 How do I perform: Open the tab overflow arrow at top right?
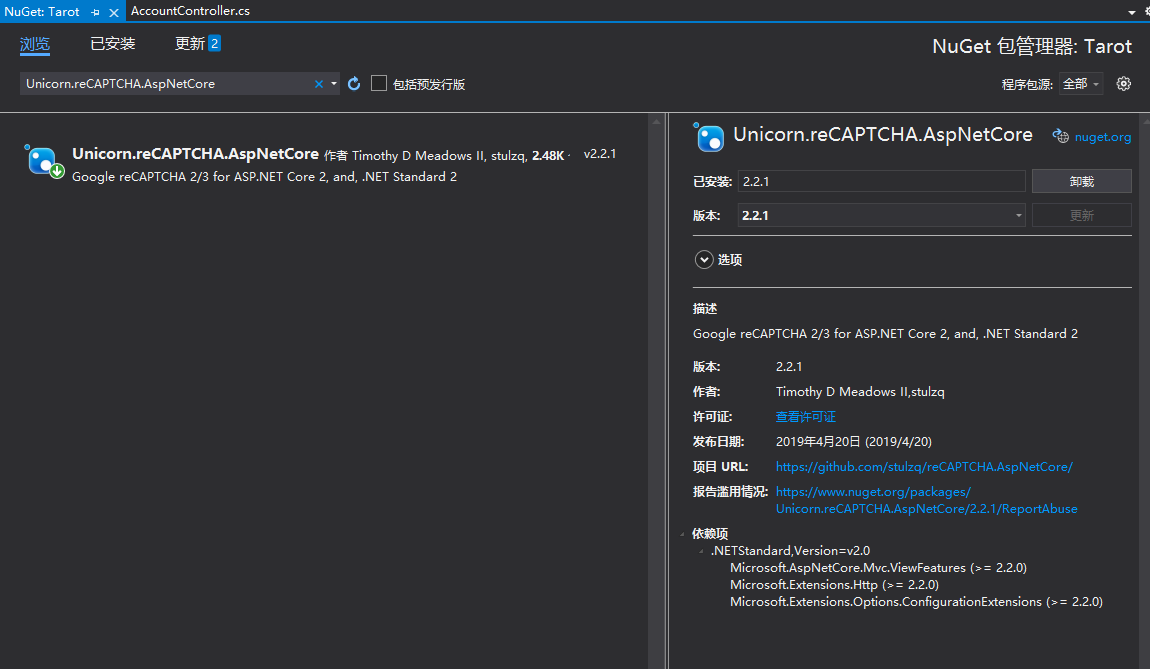(1132, 12)
